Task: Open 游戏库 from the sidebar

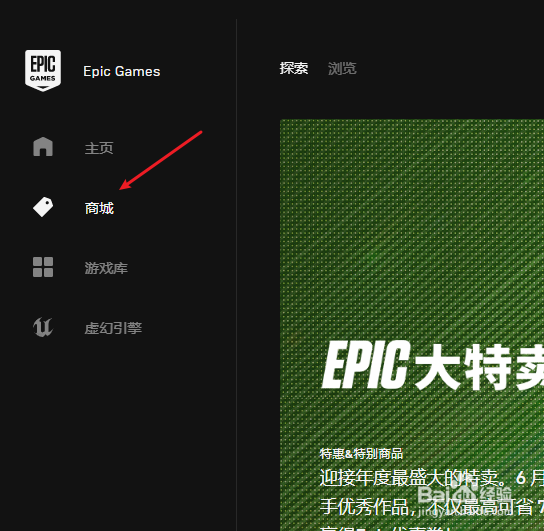Action: (106, 268)
